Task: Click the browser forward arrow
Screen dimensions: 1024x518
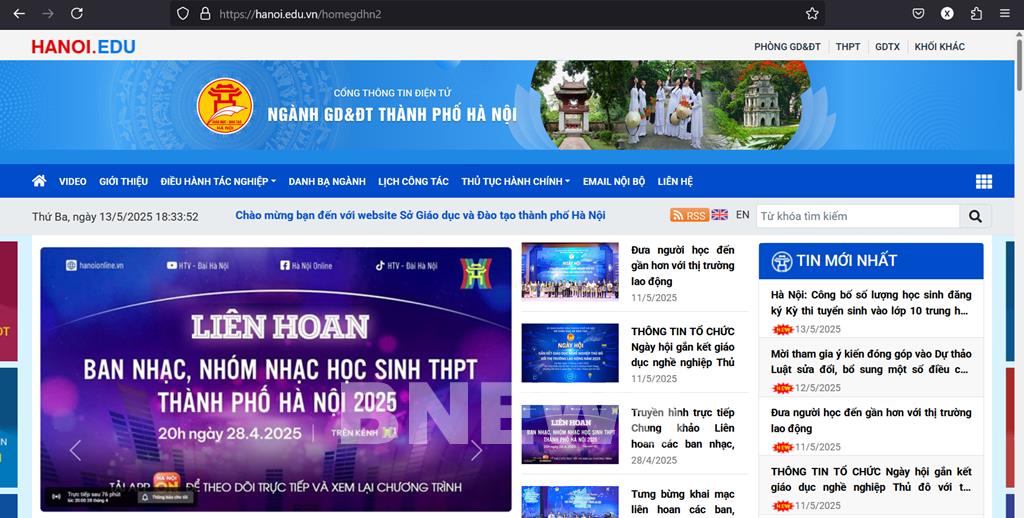Action: [x=48, y=13]
